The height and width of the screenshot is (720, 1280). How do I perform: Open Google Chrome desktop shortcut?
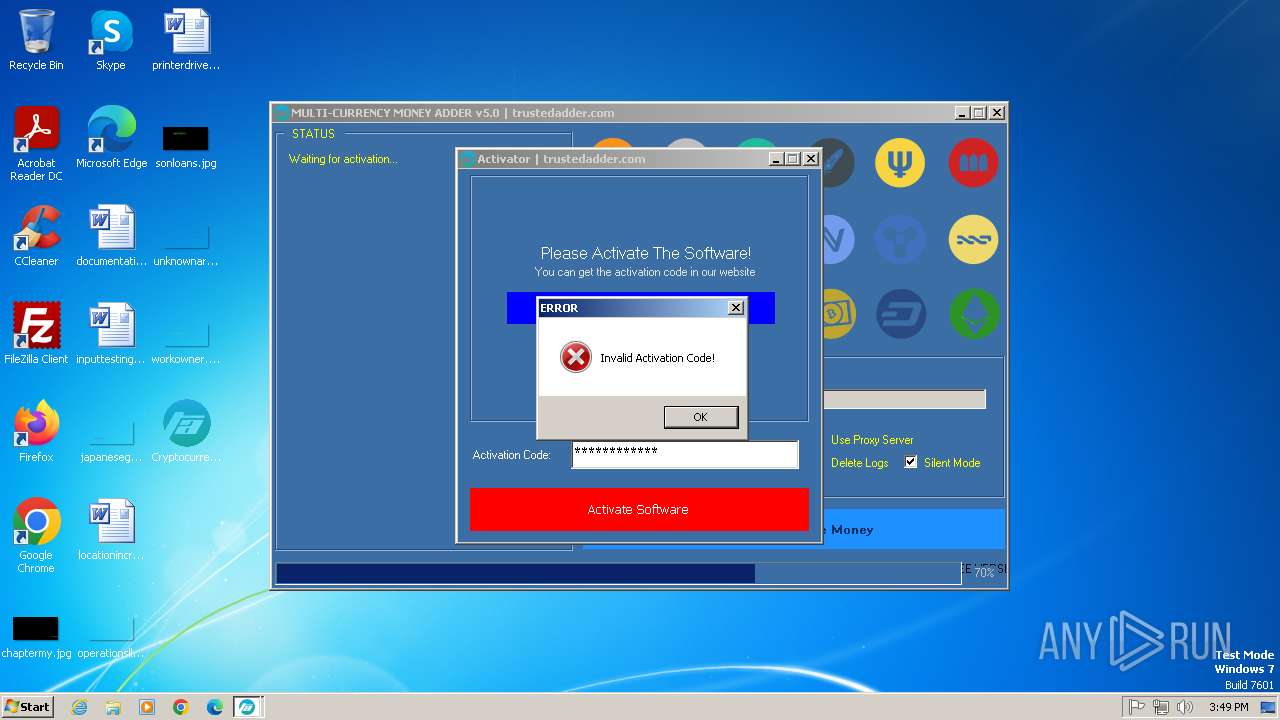(36, 536)
